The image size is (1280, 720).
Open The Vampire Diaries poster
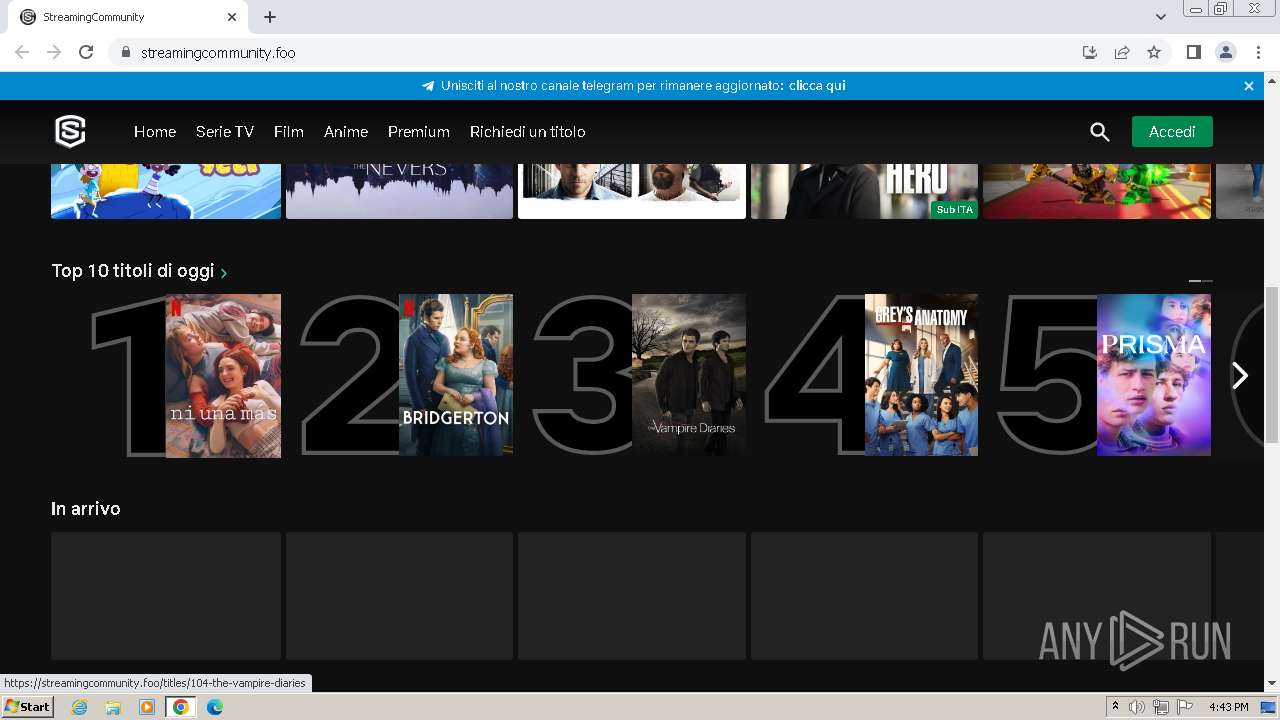(x=689, y=375)
